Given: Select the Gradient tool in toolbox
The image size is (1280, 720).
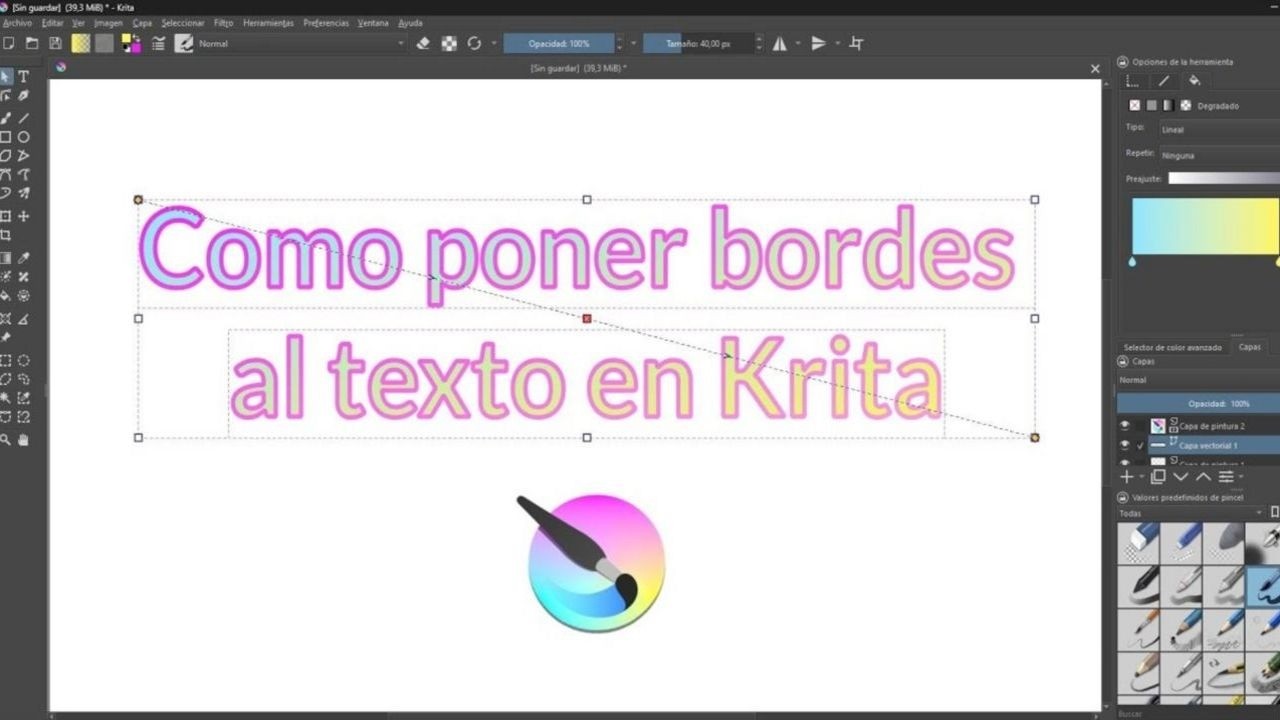Looking at the screenshot, I should pyautogui.click(x=6, y=258).
